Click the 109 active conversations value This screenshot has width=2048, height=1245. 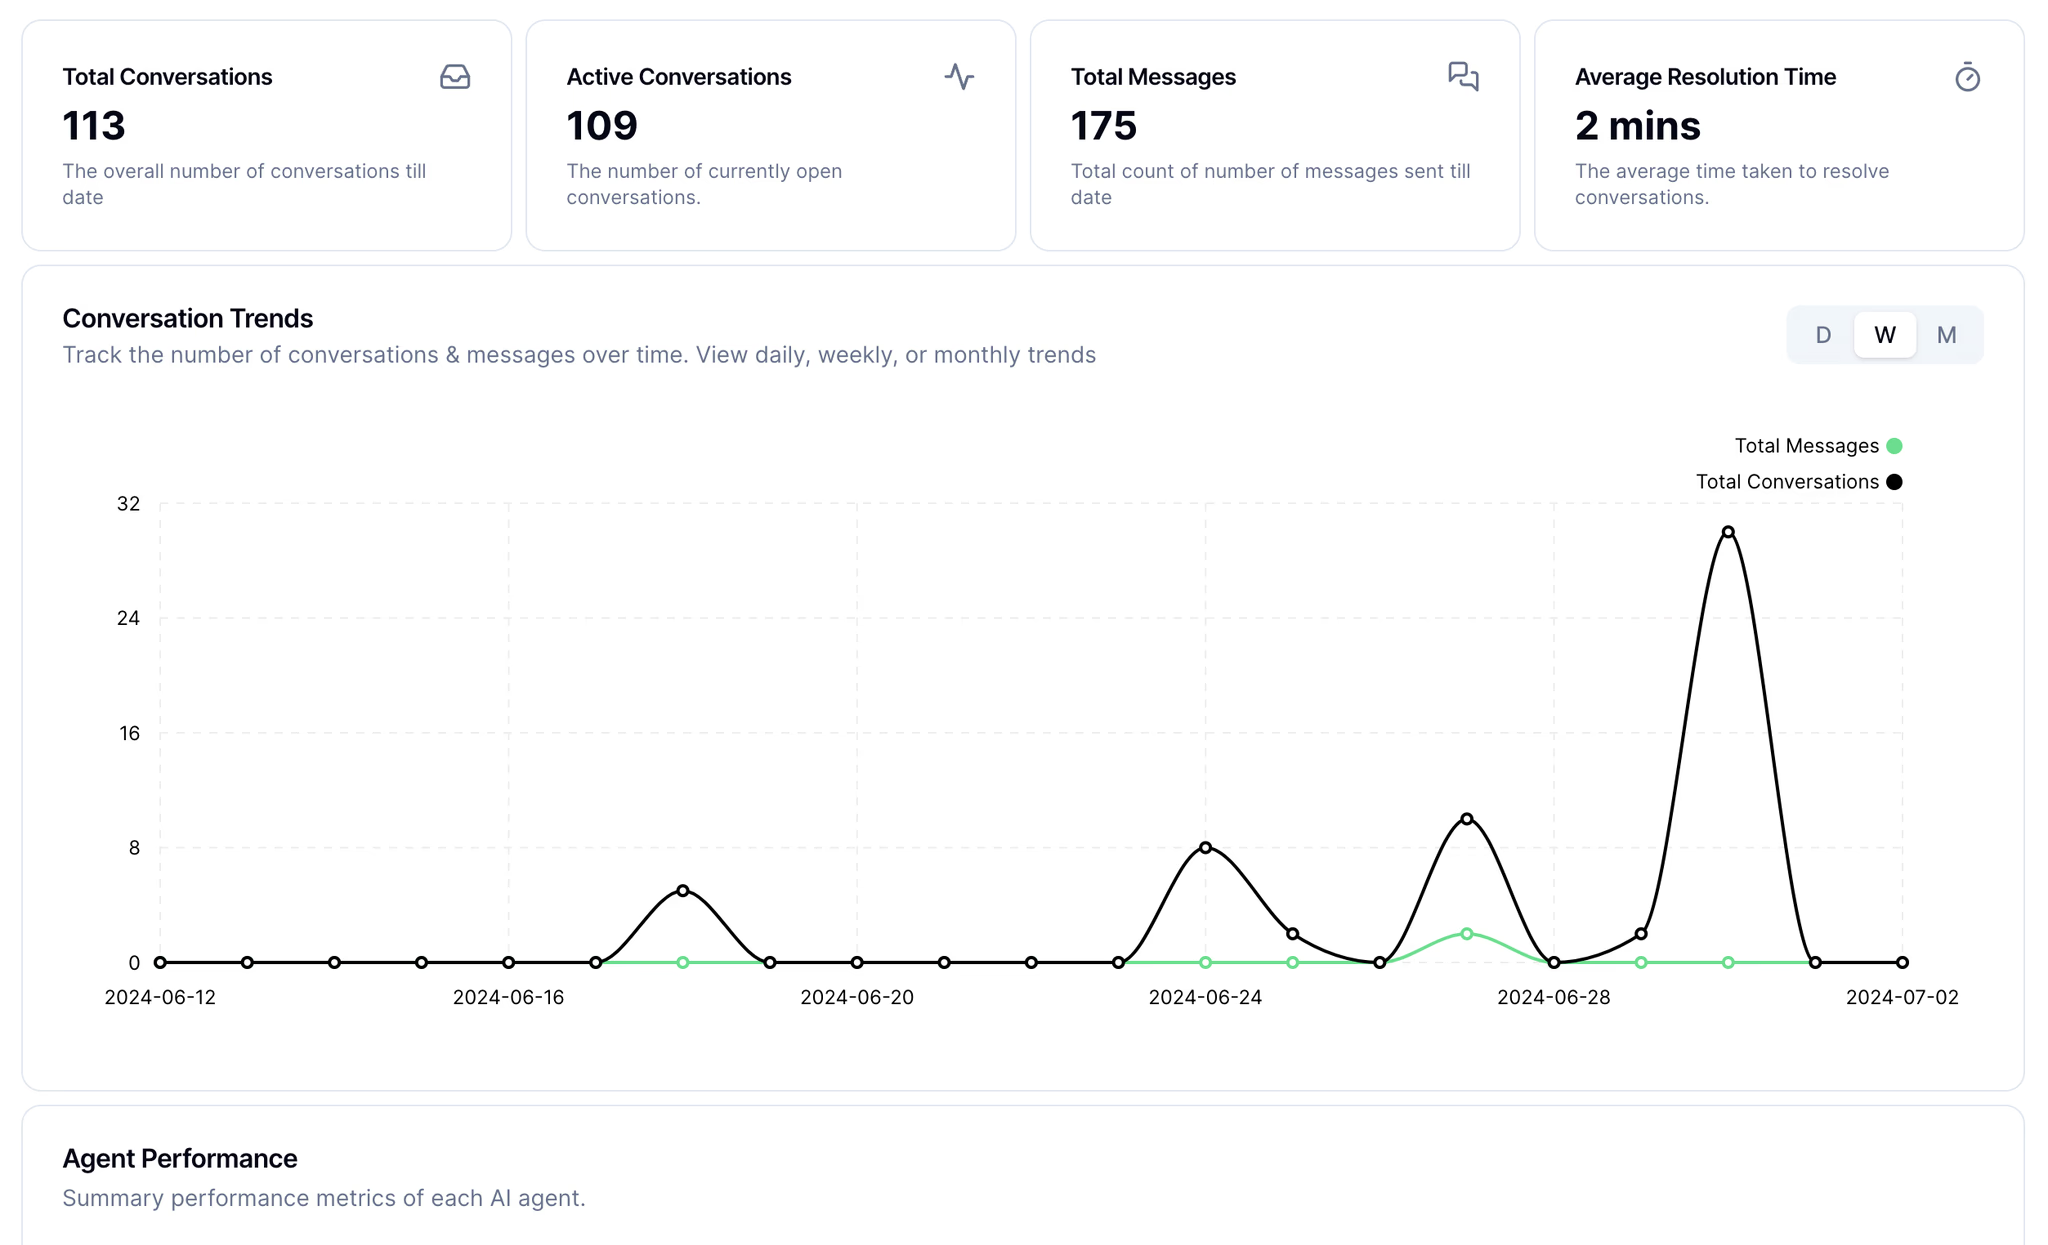[x=602, y=126]
